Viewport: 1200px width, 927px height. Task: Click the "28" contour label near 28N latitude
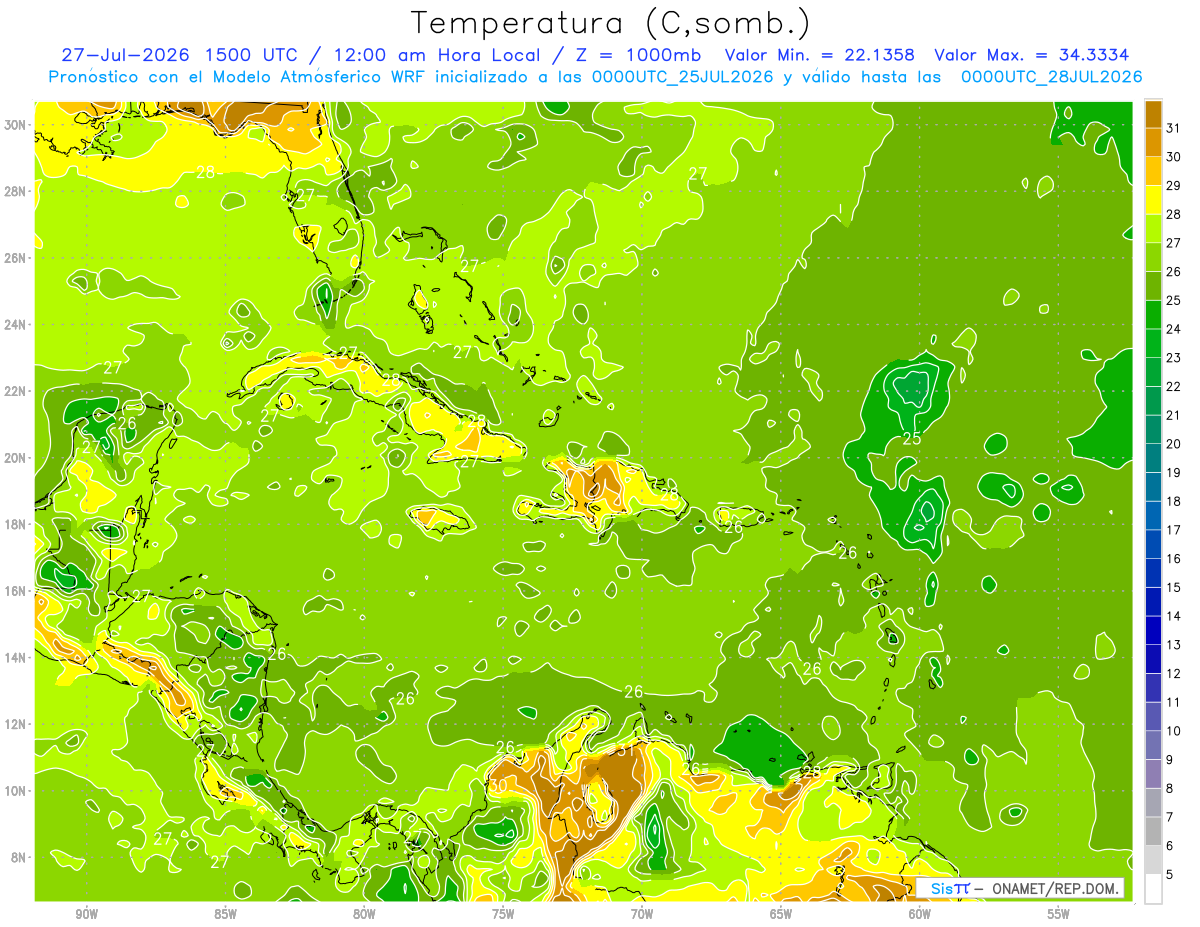click(205, 171)
